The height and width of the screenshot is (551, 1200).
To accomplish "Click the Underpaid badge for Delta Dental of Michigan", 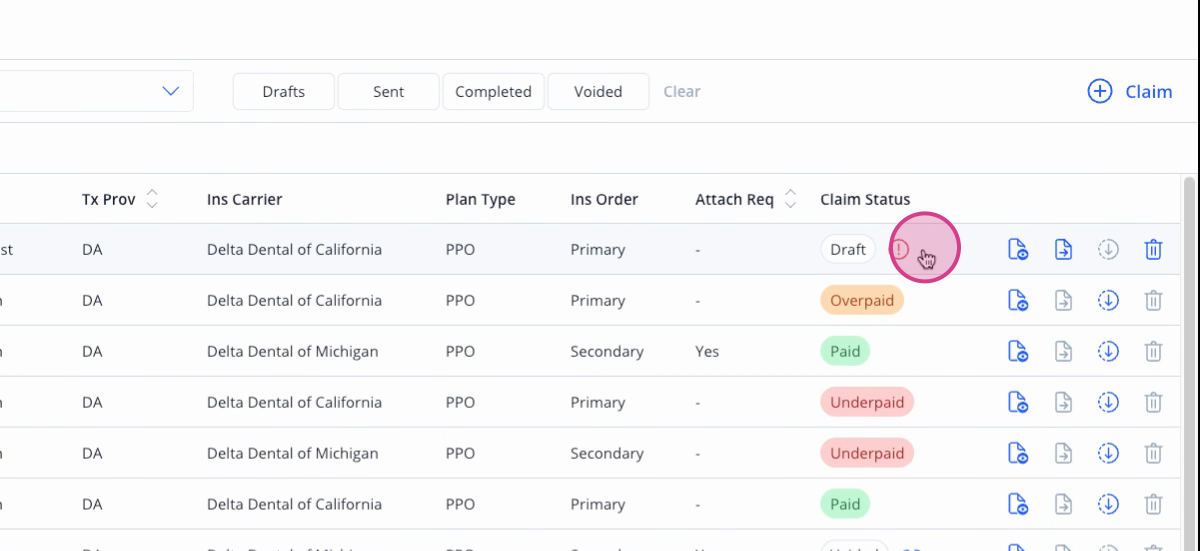I will [867, 453].
